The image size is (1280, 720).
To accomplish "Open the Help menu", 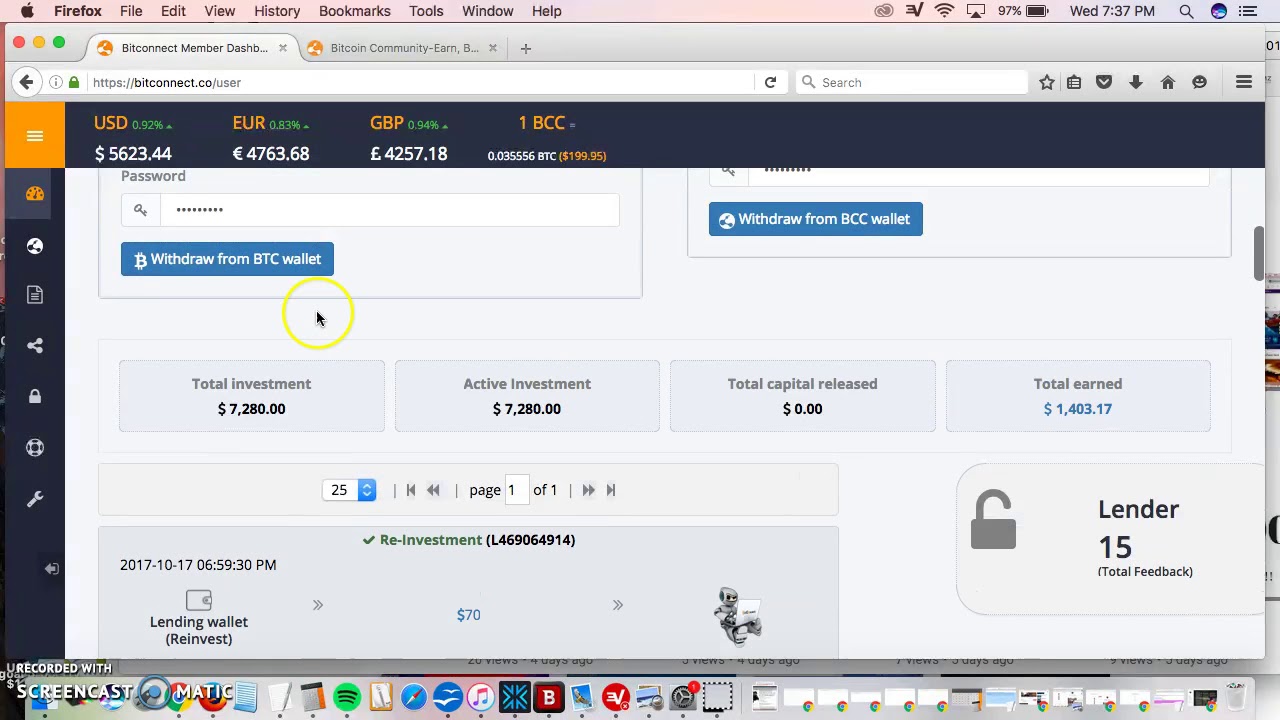I will [x=546, y=11].
